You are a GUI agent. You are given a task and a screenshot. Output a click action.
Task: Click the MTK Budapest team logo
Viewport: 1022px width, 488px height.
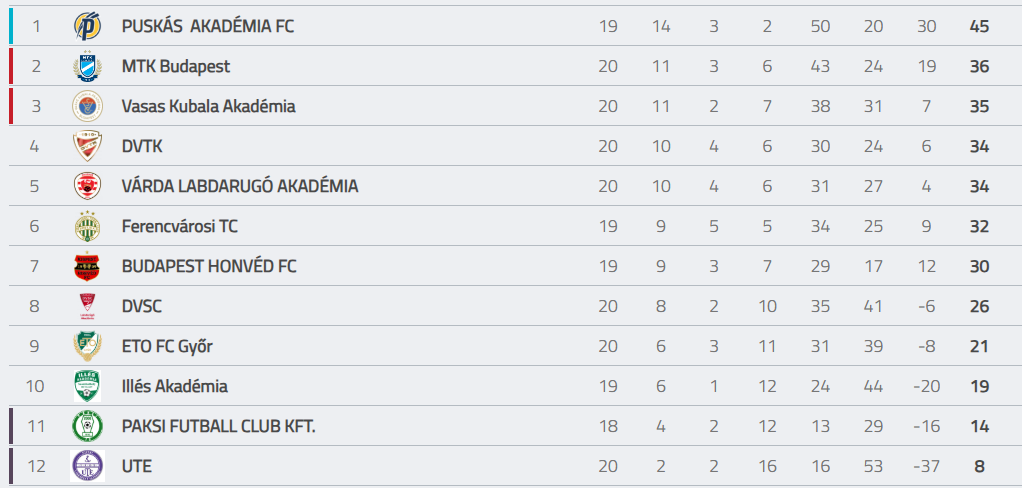tap(88, 66)
